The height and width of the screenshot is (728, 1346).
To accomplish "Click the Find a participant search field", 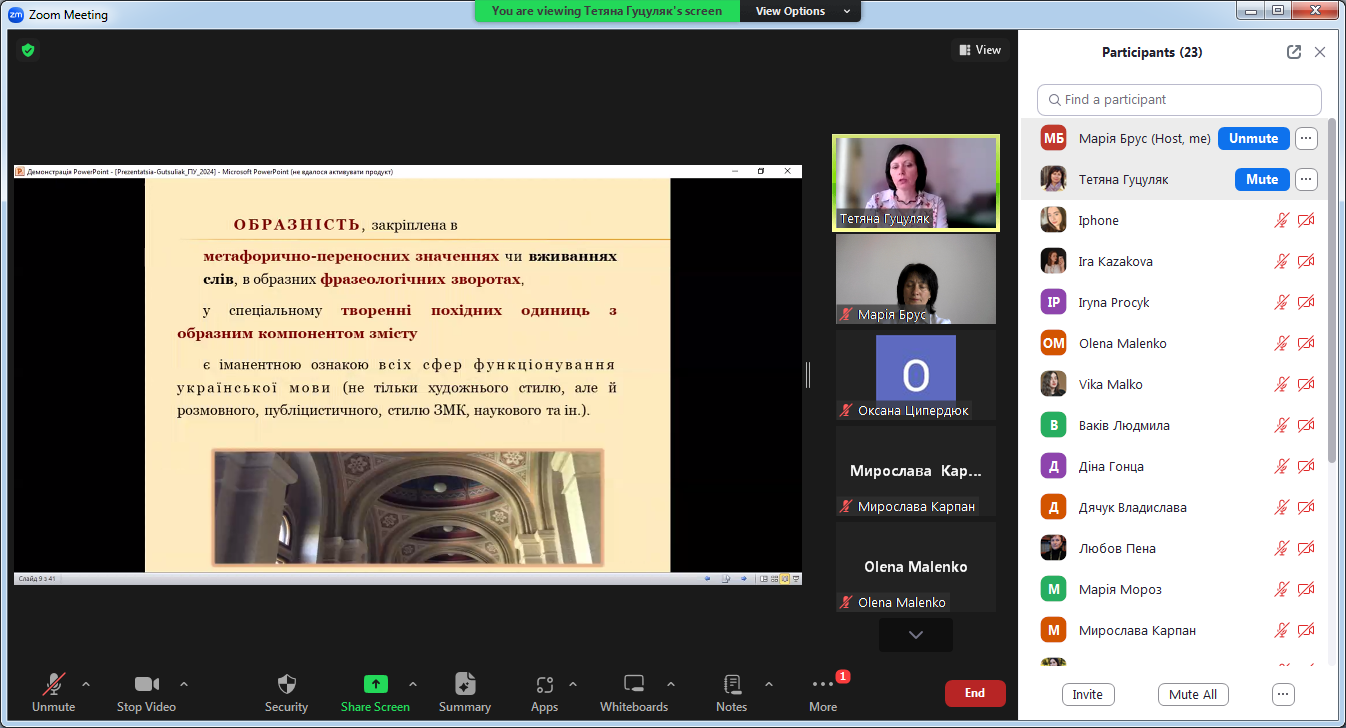I will (1180, 100).
